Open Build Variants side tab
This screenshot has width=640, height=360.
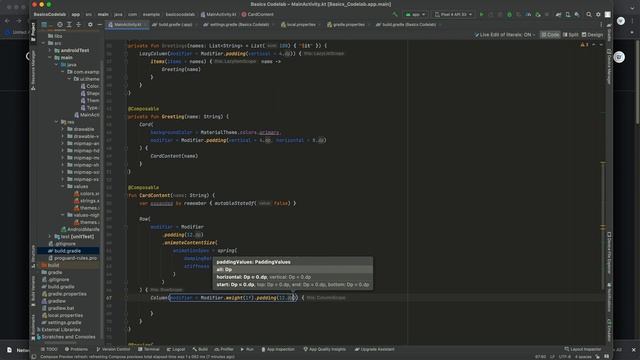pyautogui.click(x=33, y=291)
